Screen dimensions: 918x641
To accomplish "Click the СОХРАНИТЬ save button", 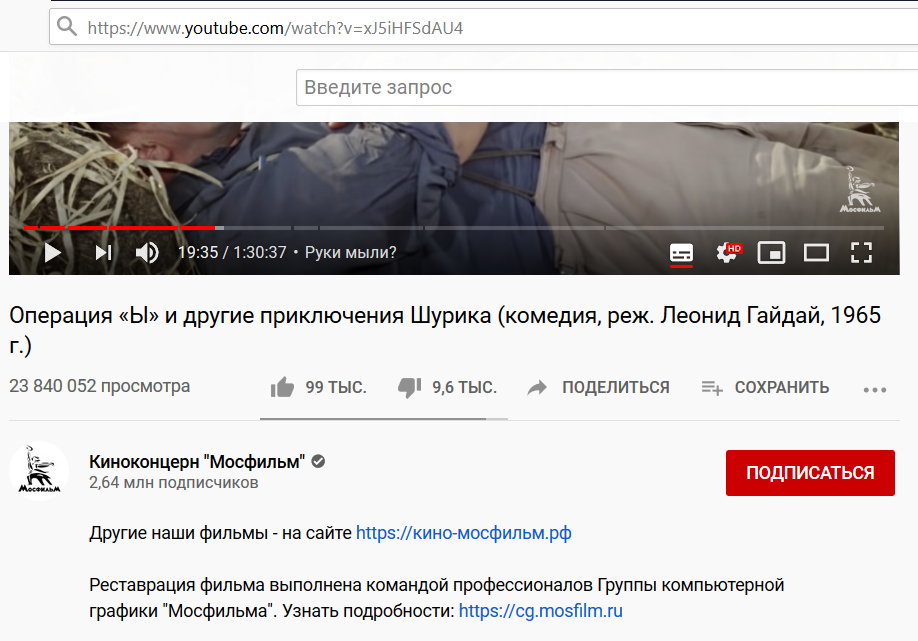I will (765, 388).
